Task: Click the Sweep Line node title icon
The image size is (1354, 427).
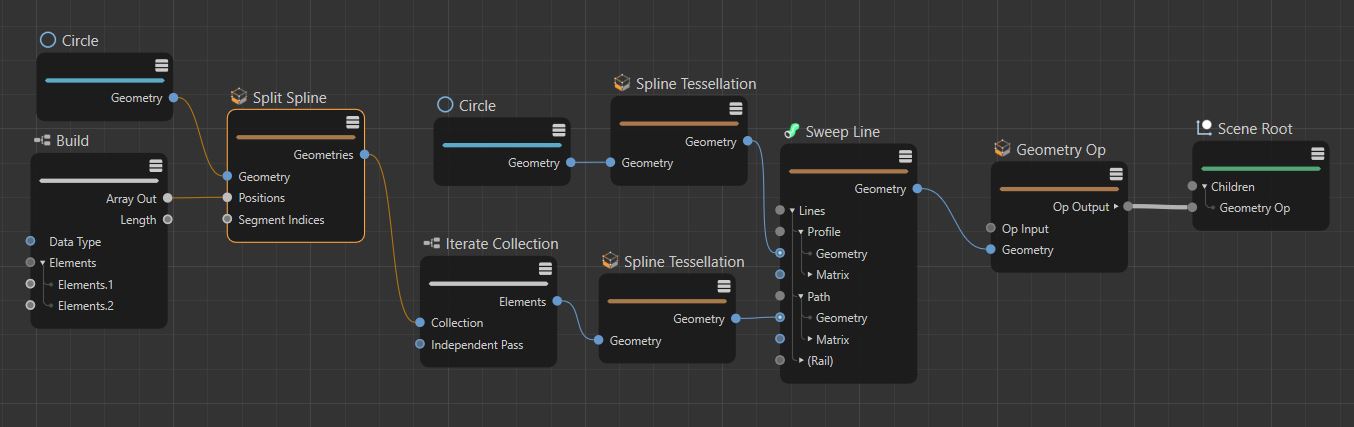Action: point(792,131)
